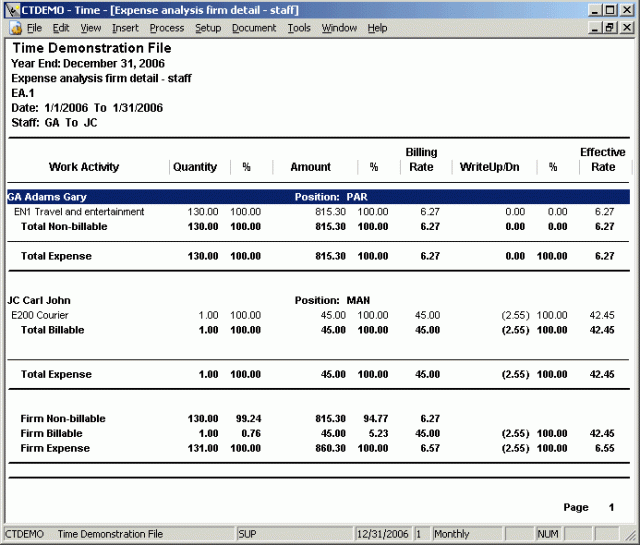Click the scrollbar down arrow
Viewport: 640px width, 545px height.
[632, 517]
